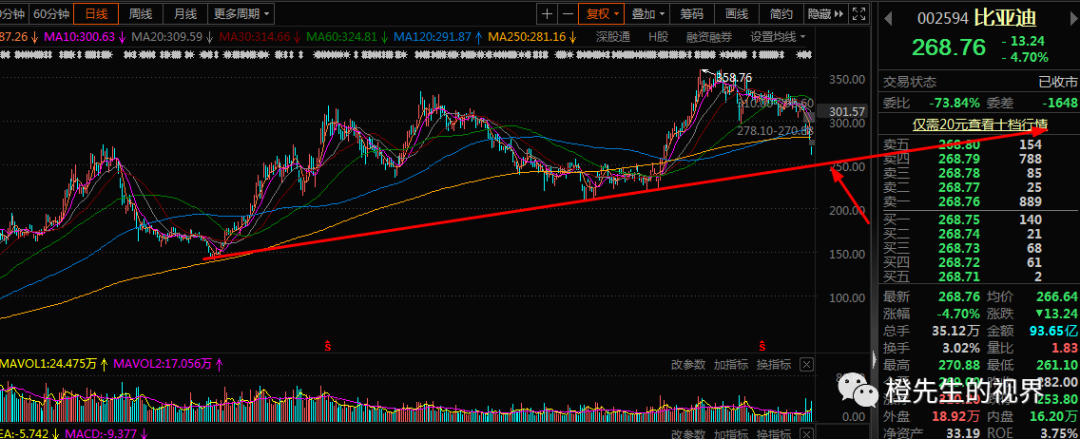Toggle 简约 simplified view
The image size is (1080, 439).
pyautogui.click(x=782, y=14)
